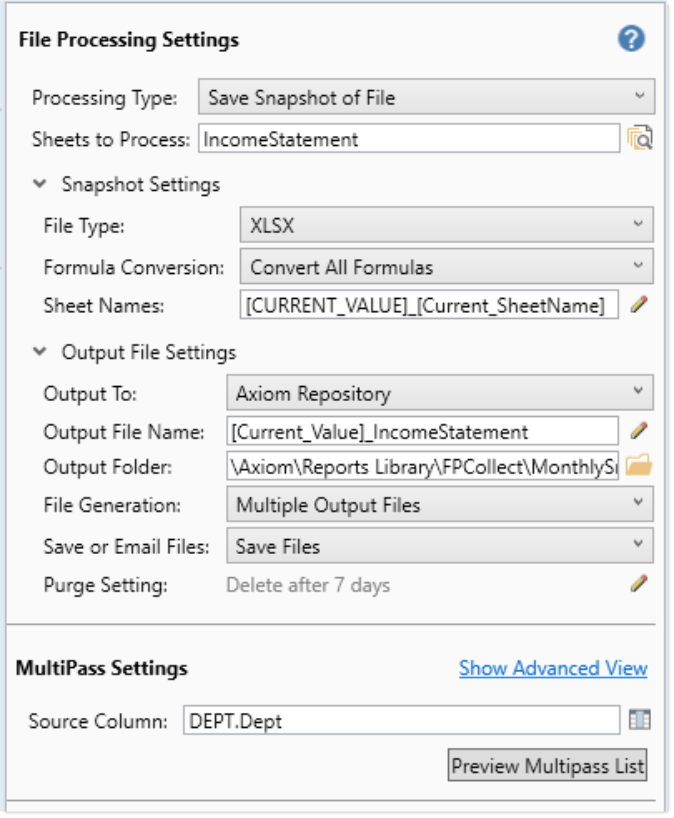Collapse the Output File Settings section
This screenshot has width=674, height=818.
[x=40, y=352]
